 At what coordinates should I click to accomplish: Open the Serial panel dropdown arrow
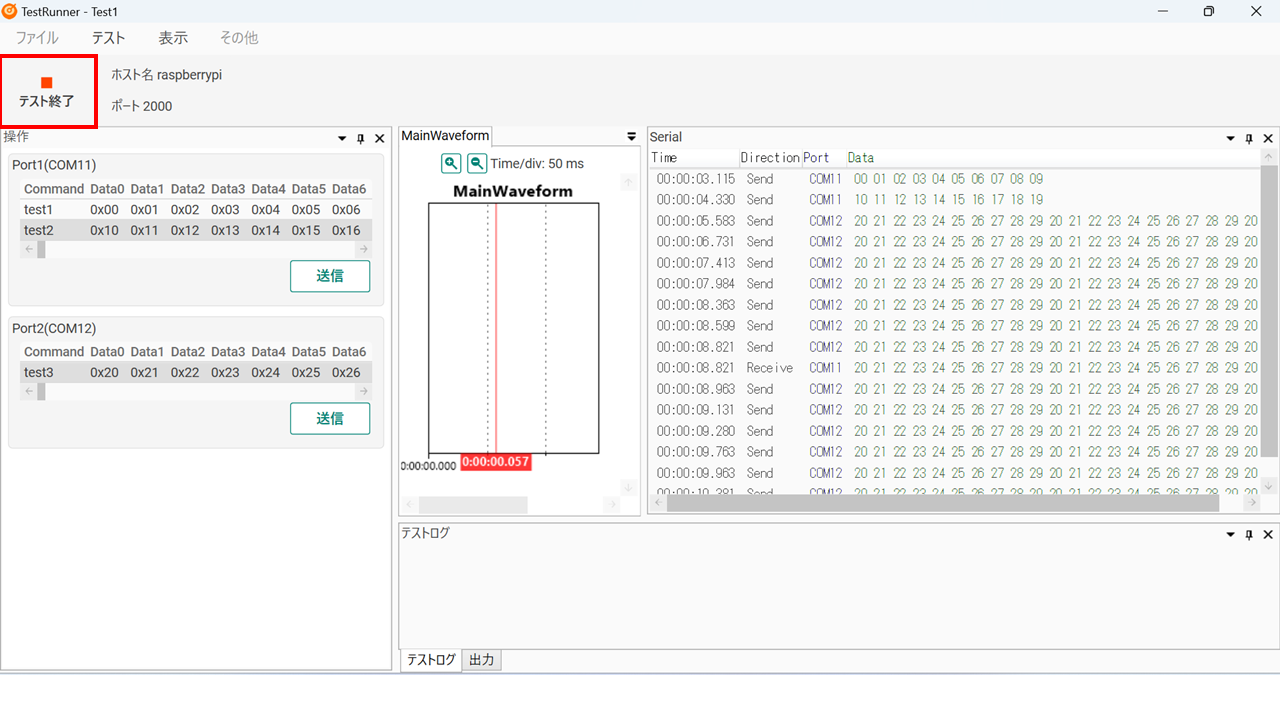pyautogui.click(x=1229, y=138)
